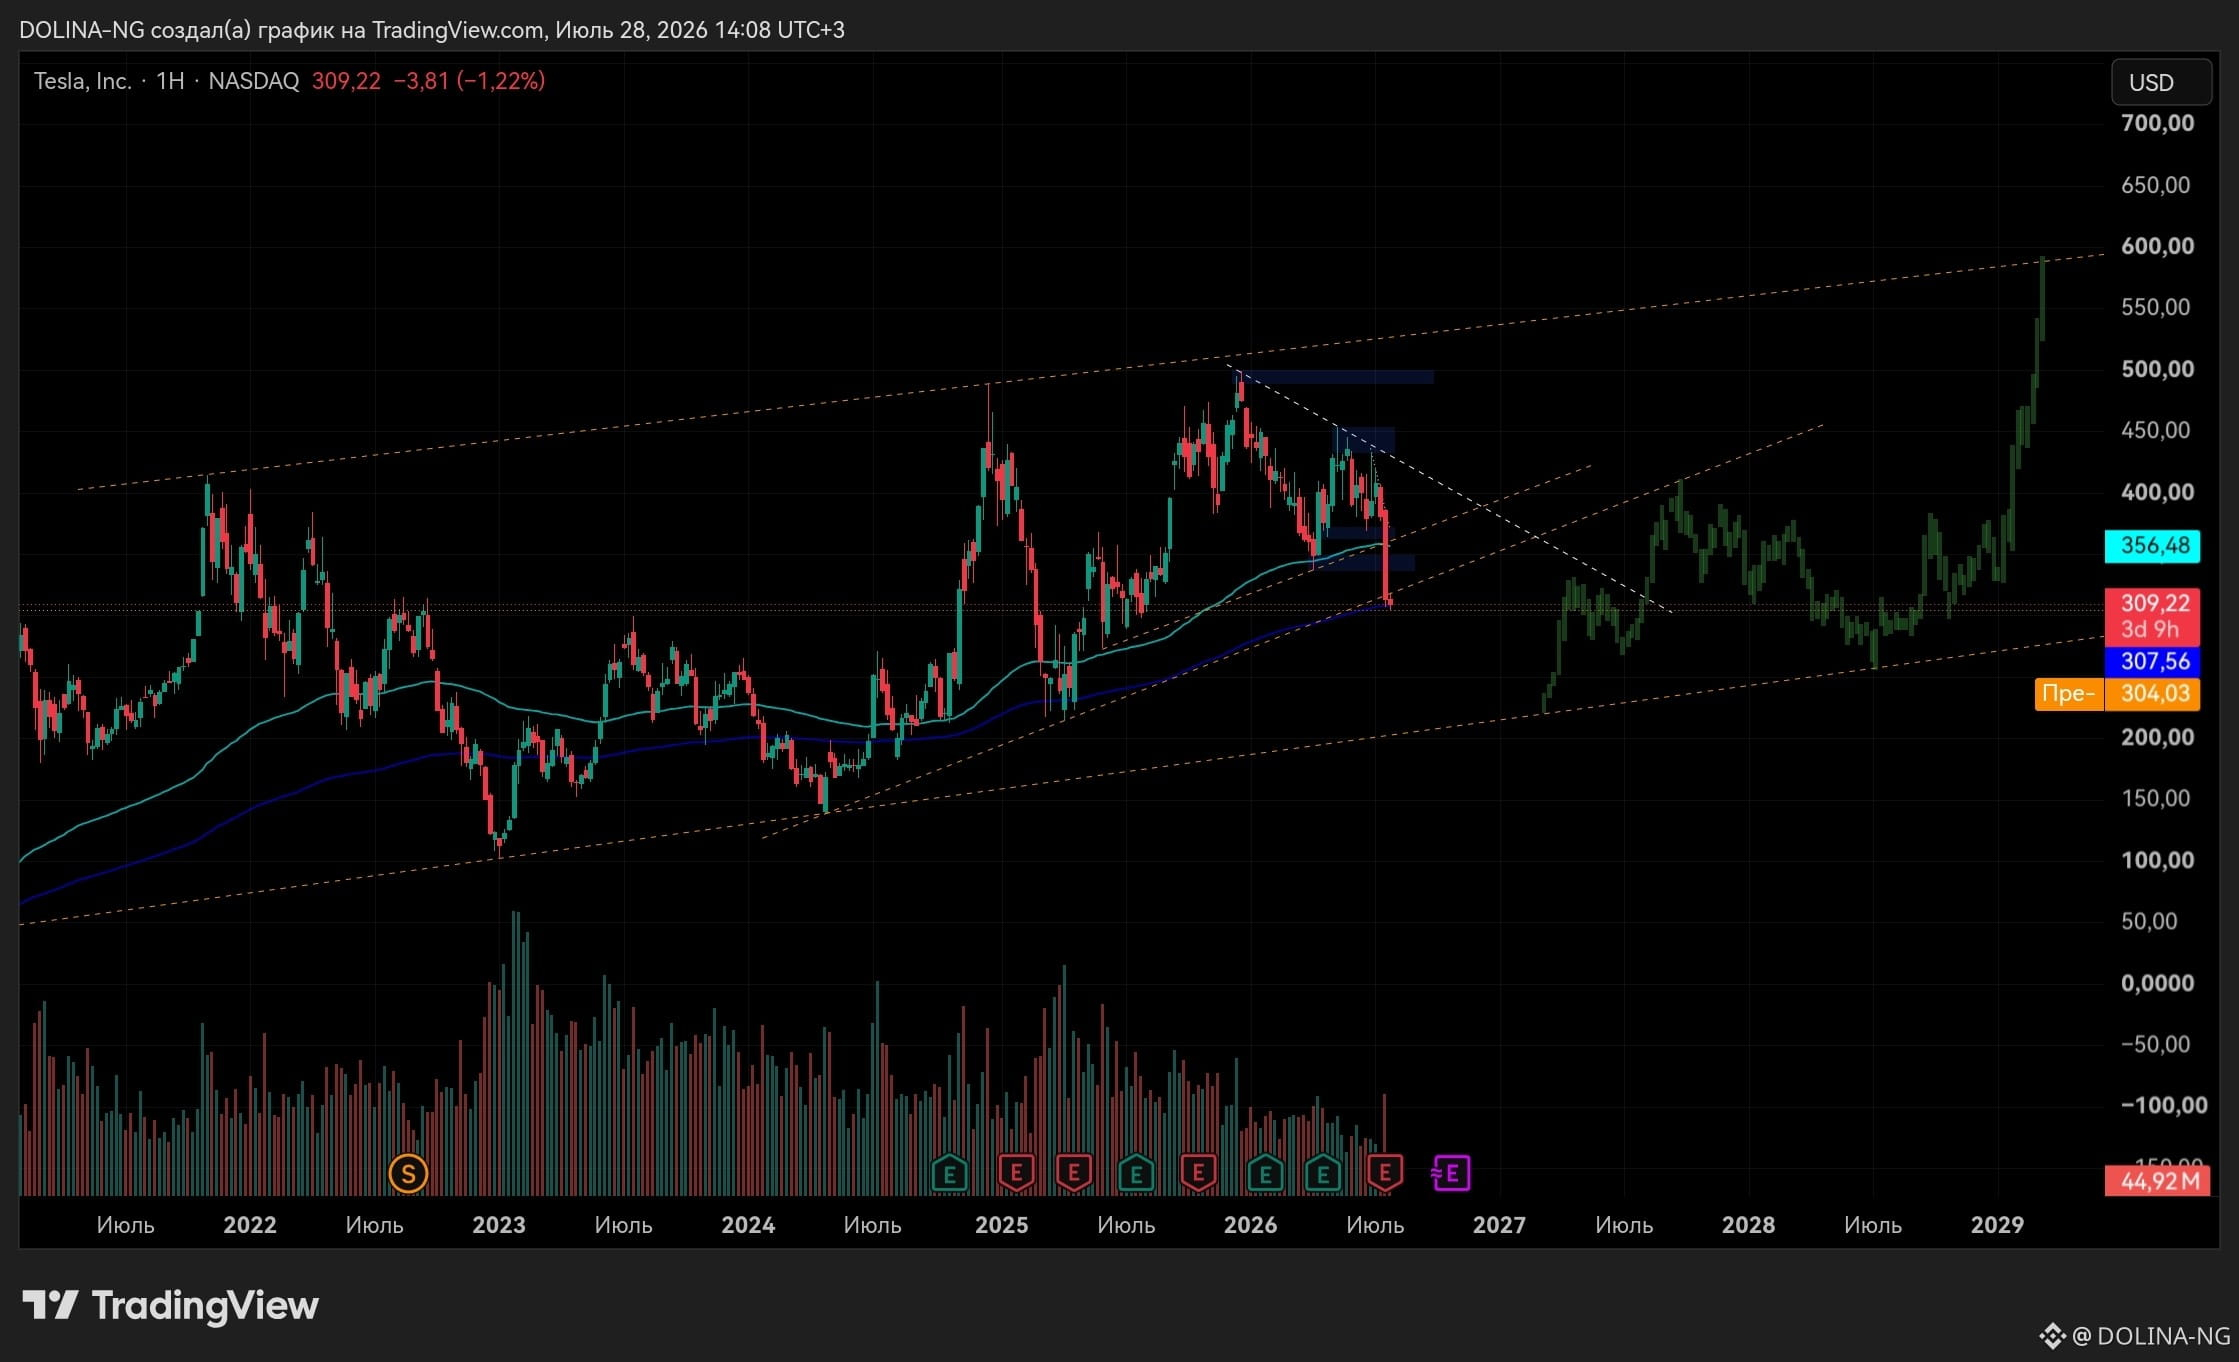Click the 2026 label on the time axis

click(1250, 1225)
